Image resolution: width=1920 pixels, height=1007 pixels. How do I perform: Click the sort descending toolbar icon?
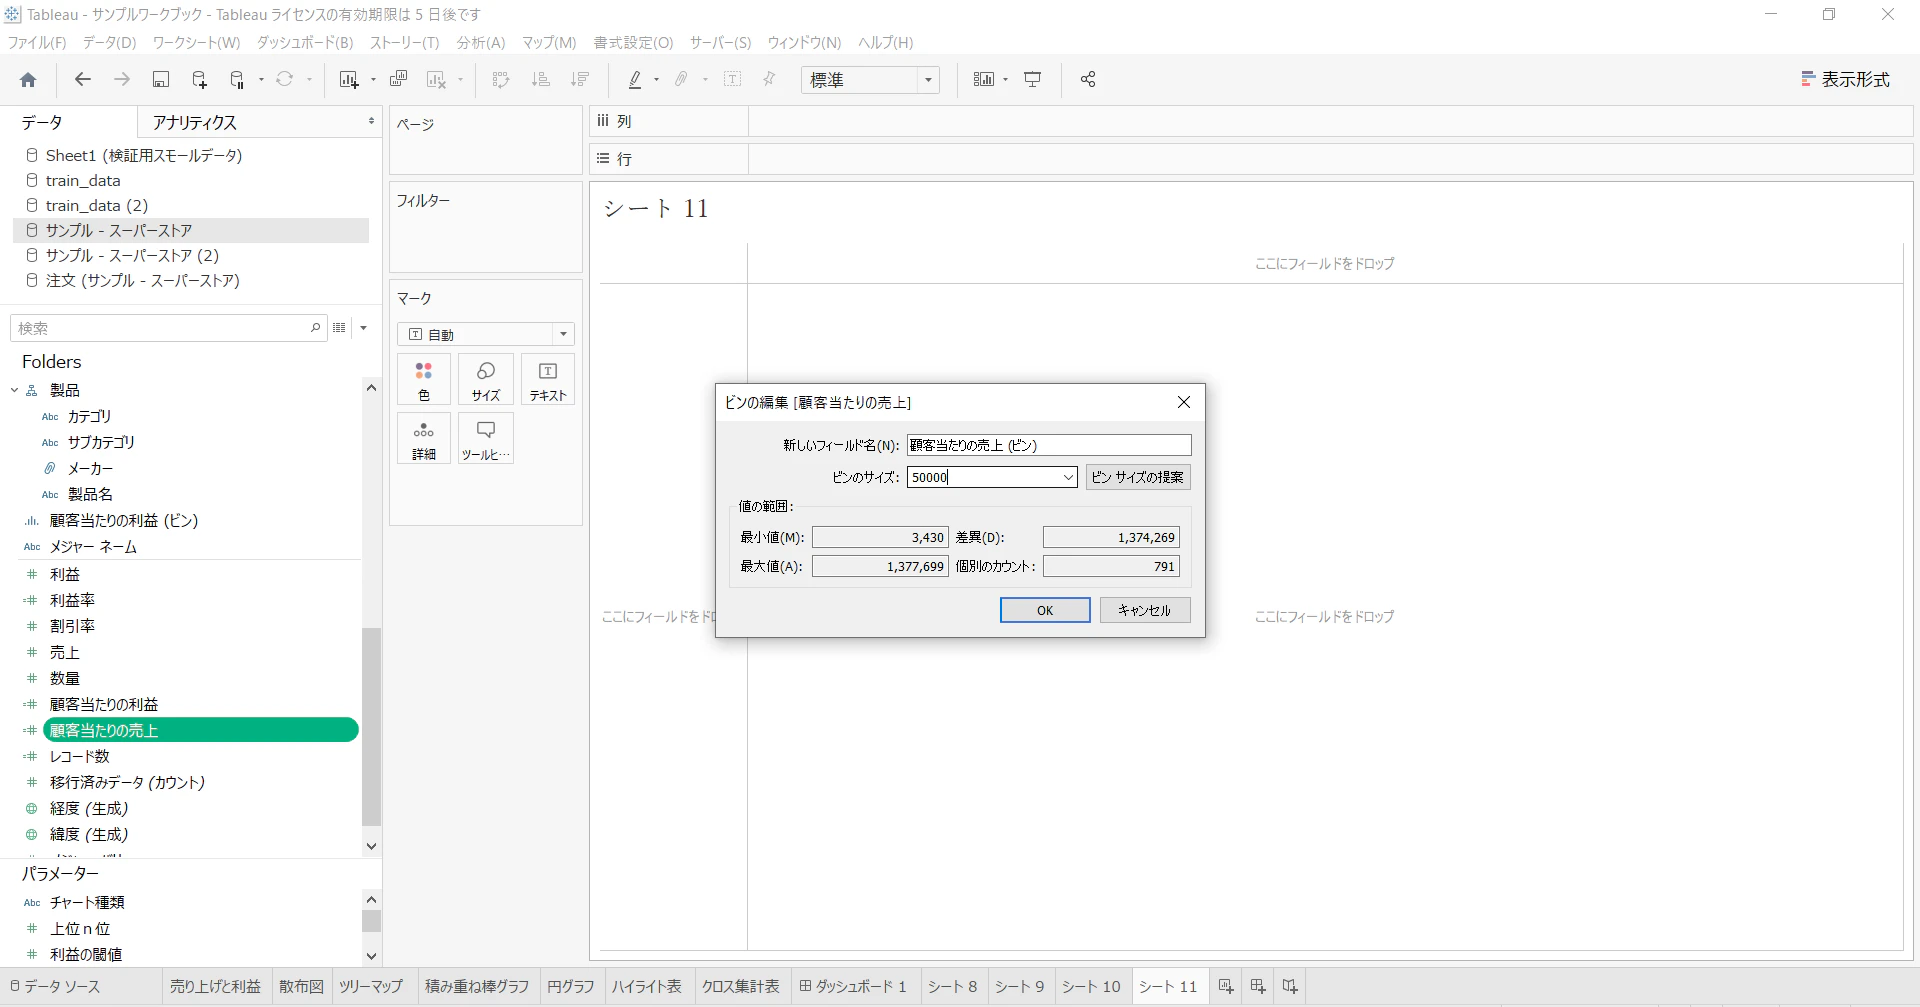pos(580,79)
